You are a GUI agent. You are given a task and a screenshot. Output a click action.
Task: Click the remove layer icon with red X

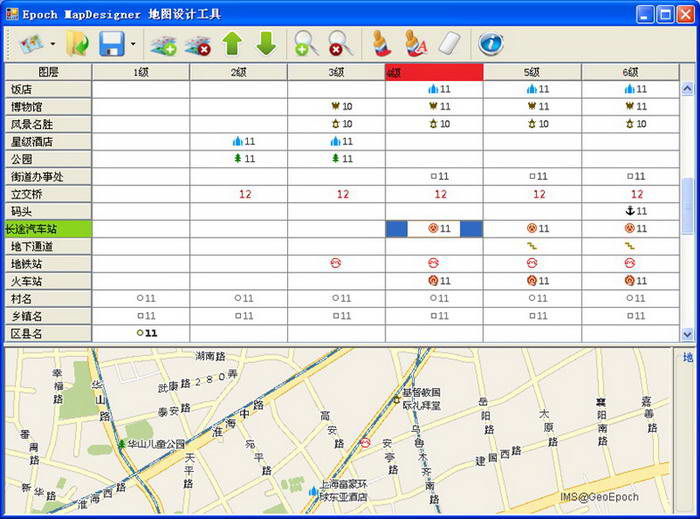pyautogui.click(x=198, y=45)
